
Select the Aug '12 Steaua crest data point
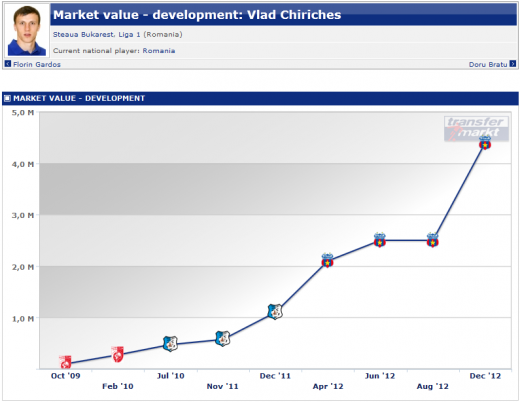tap(433, 240)
